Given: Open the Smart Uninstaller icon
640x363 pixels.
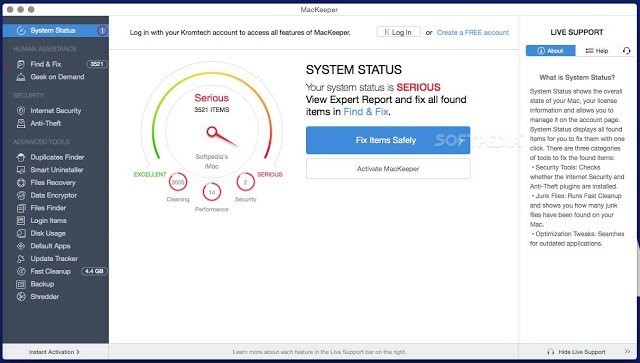Looking at the screenshot, I should [x=21, y=170].
